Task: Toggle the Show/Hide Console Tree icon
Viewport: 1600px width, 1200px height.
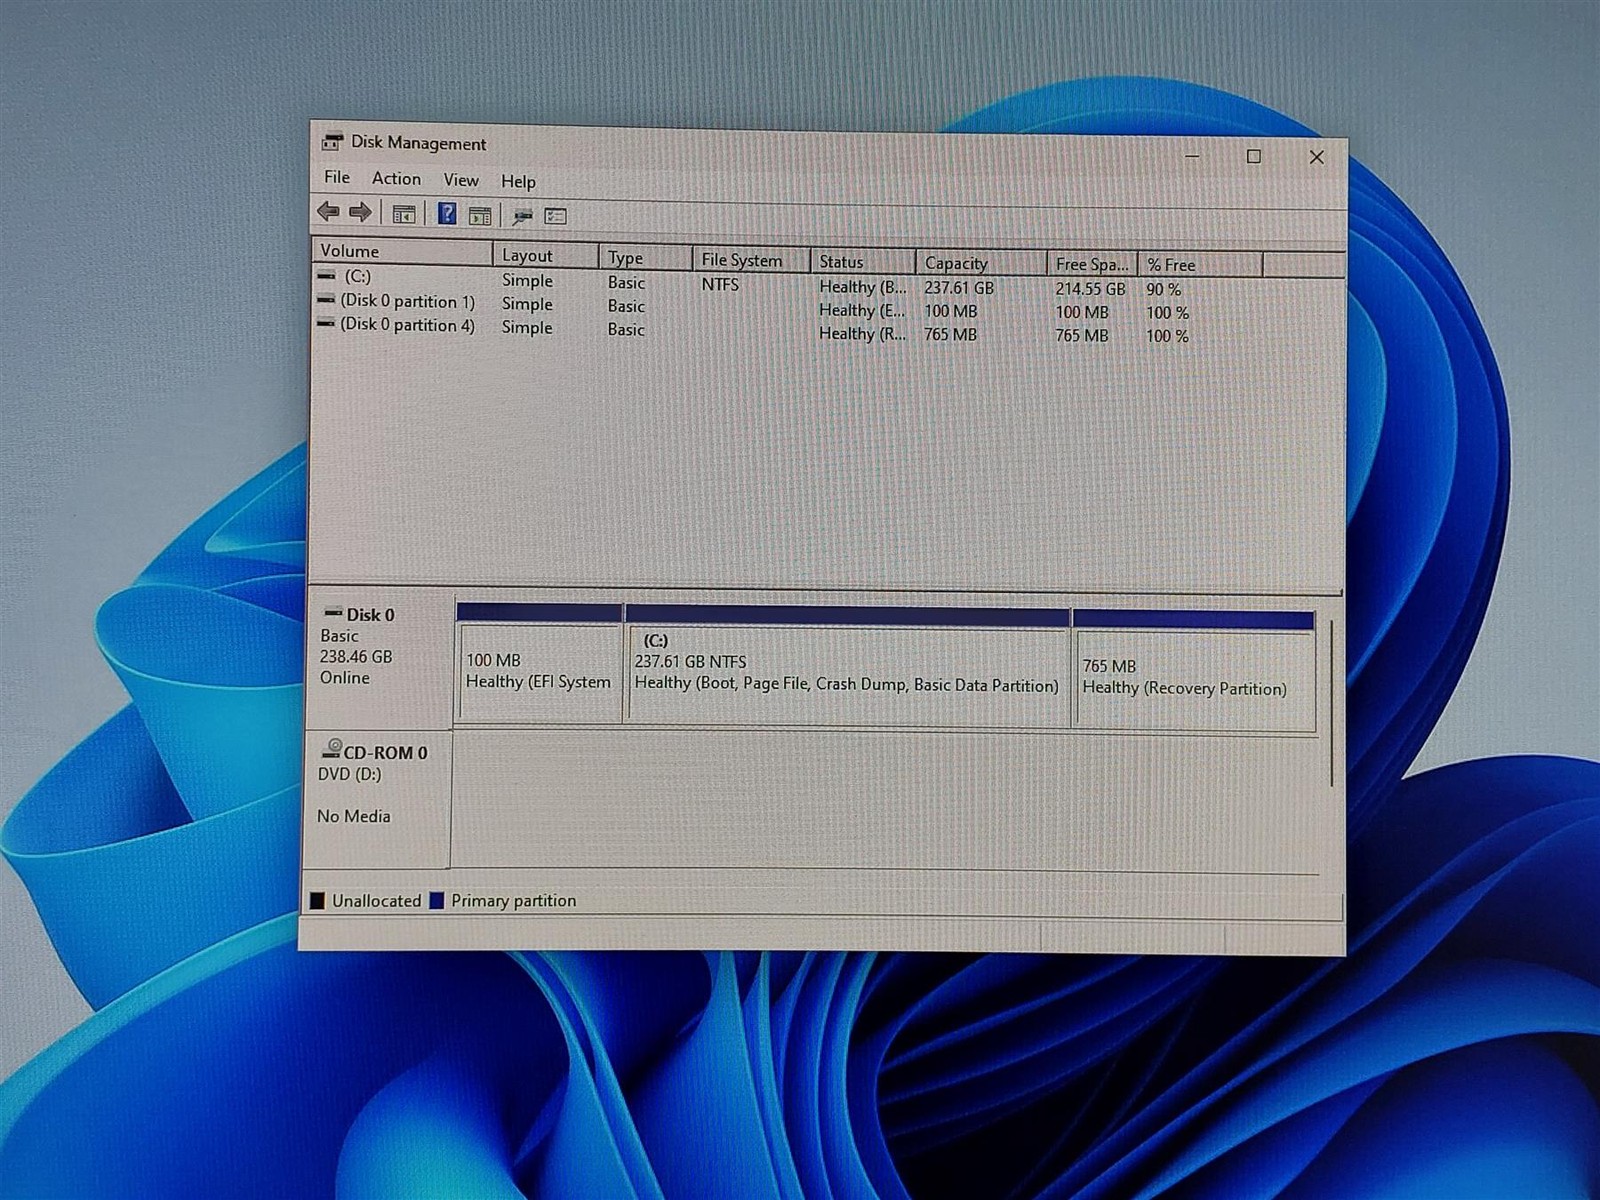Action: [x=404, y=214]
